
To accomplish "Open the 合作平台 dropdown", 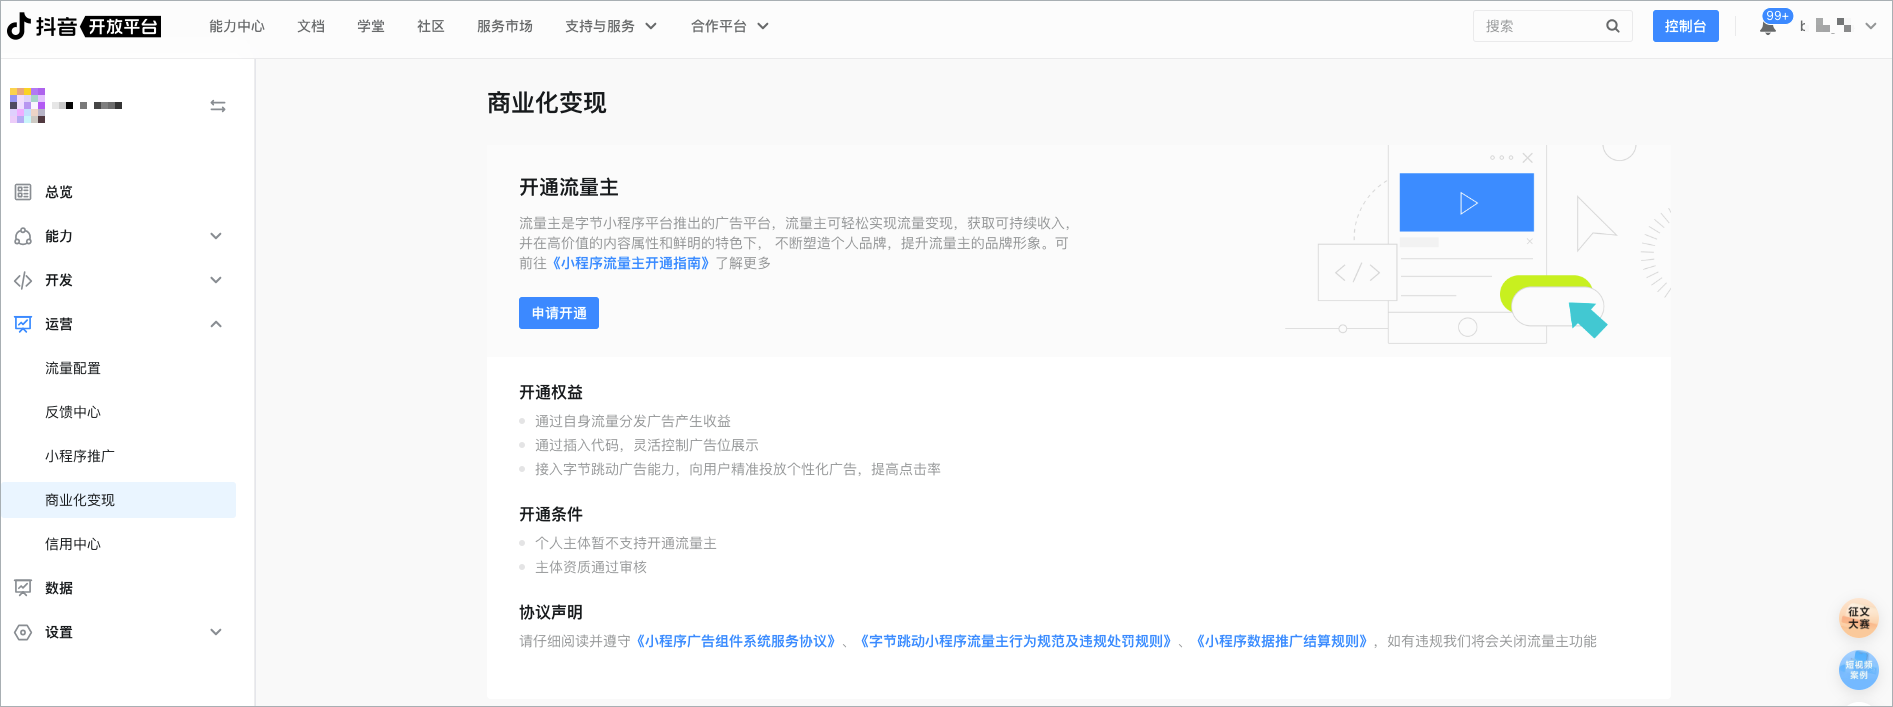I will (730, 26).
